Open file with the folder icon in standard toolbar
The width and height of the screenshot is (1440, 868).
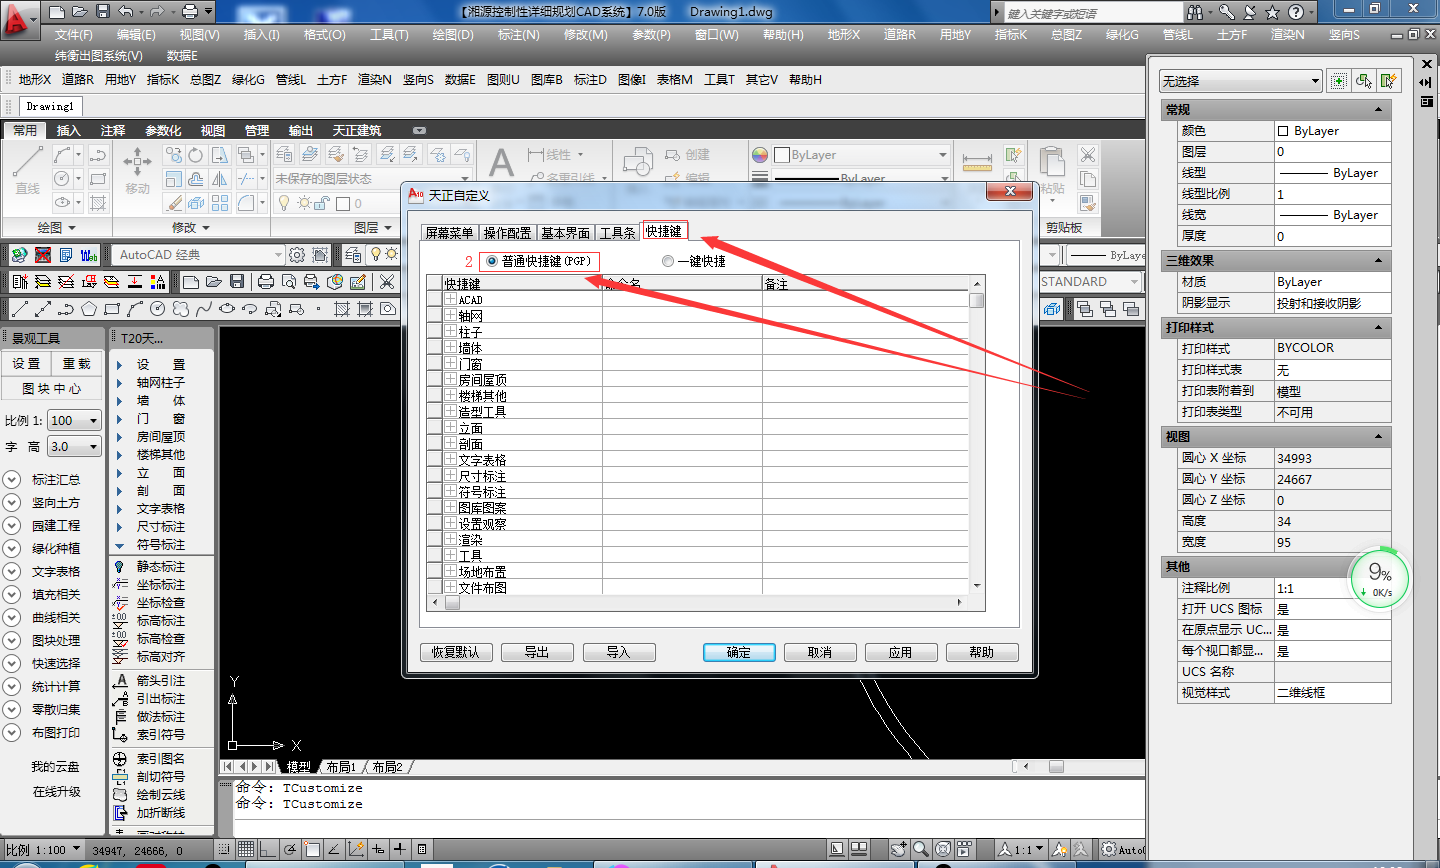(213, 282)
